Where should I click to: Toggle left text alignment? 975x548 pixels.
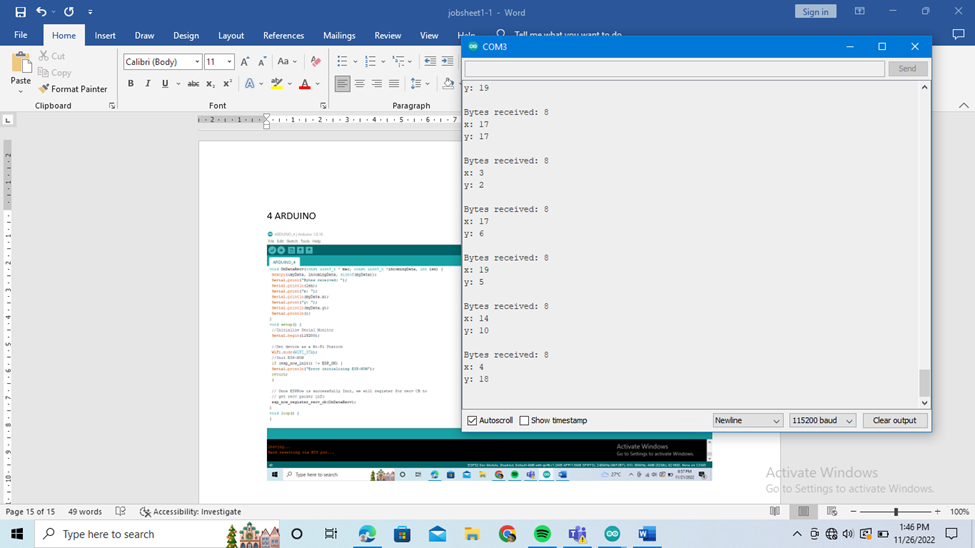tap(342, 83)
